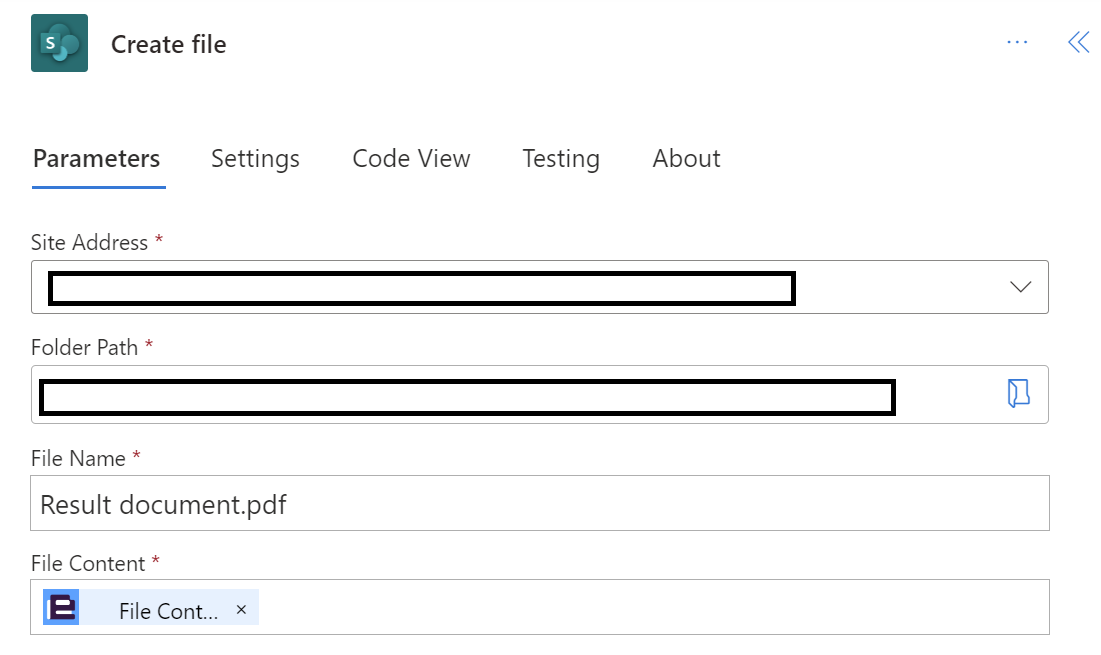View the About tab
The image size is (1101, 655).
[686, 158]
